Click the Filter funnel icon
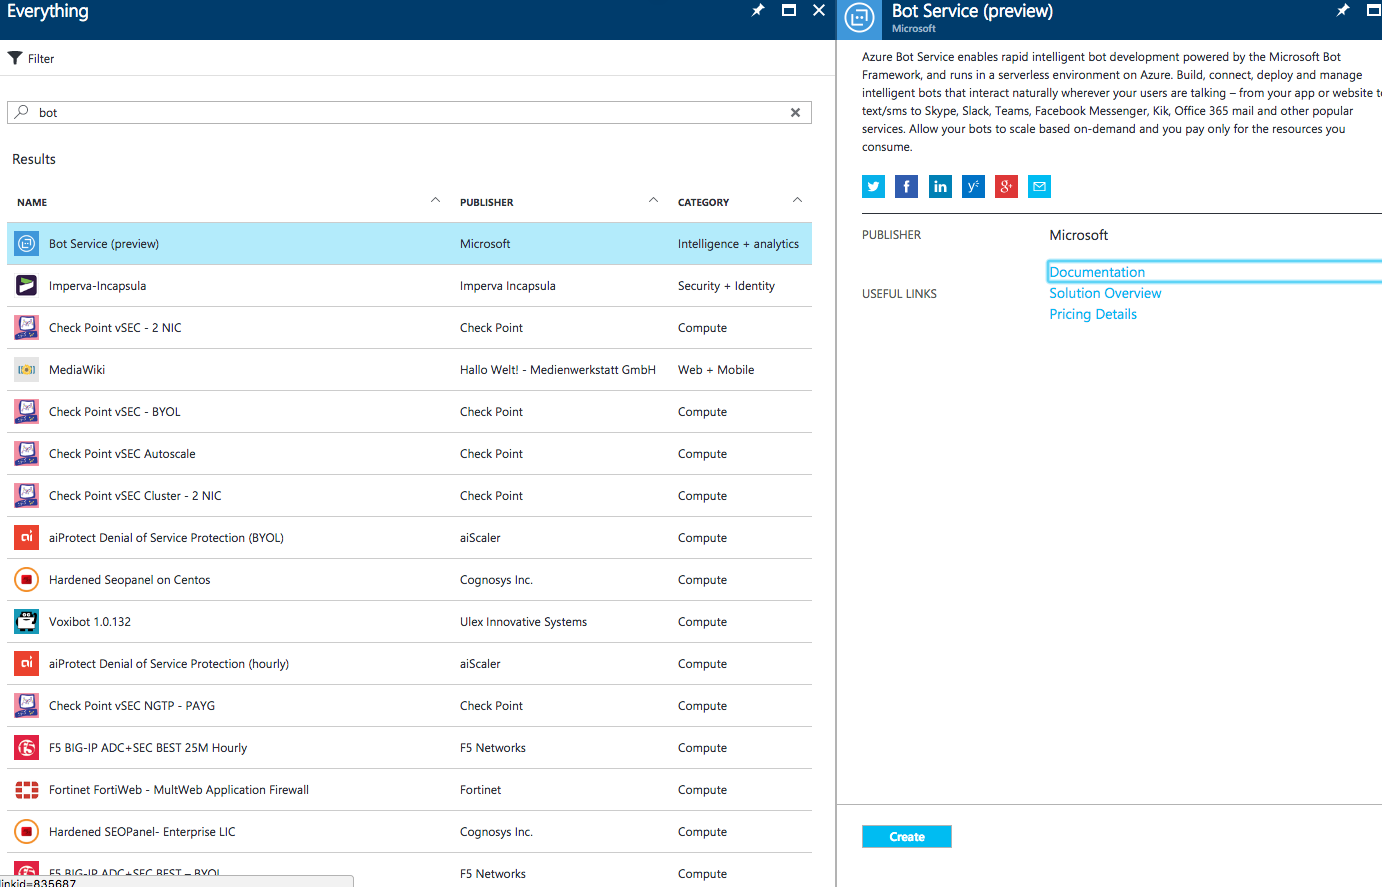Image resolution: width=1382 pixels, height=887 pixels. tap(15, 58)
